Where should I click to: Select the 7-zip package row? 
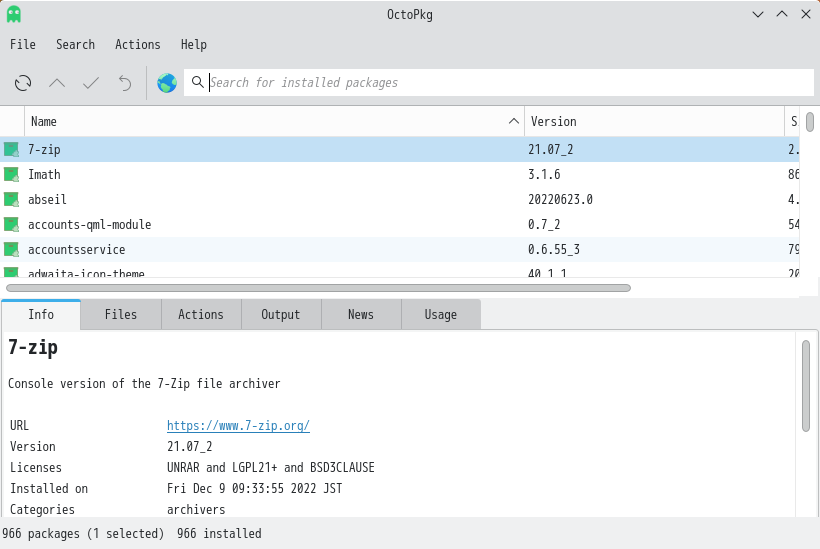point(400,150)
